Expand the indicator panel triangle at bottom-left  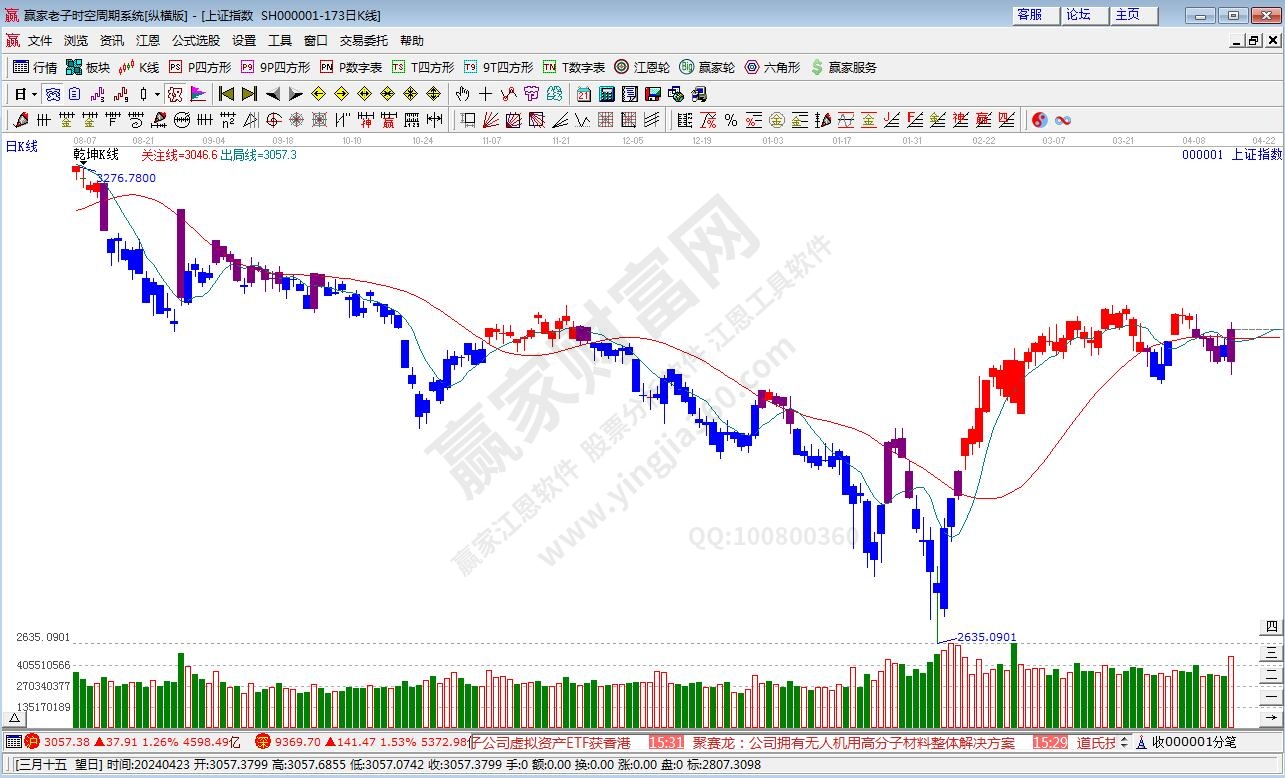point(15,718)
